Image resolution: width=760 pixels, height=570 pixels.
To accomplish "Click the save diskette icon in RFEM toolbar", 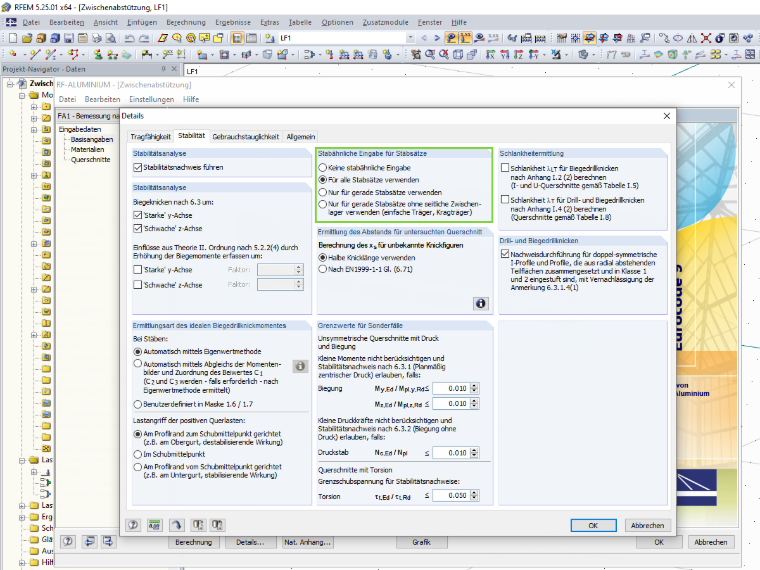I will tap(69, 38).
